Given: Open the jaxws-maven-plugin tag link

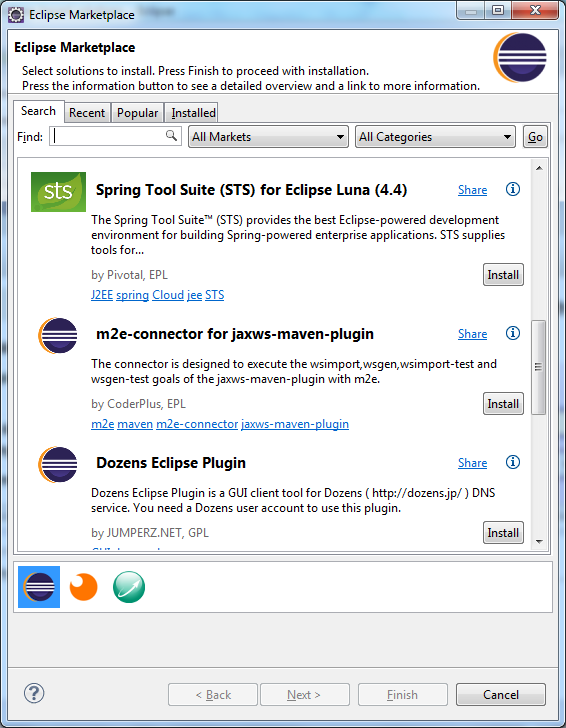Looking at the screenshot, I should [x=295, y=424].
